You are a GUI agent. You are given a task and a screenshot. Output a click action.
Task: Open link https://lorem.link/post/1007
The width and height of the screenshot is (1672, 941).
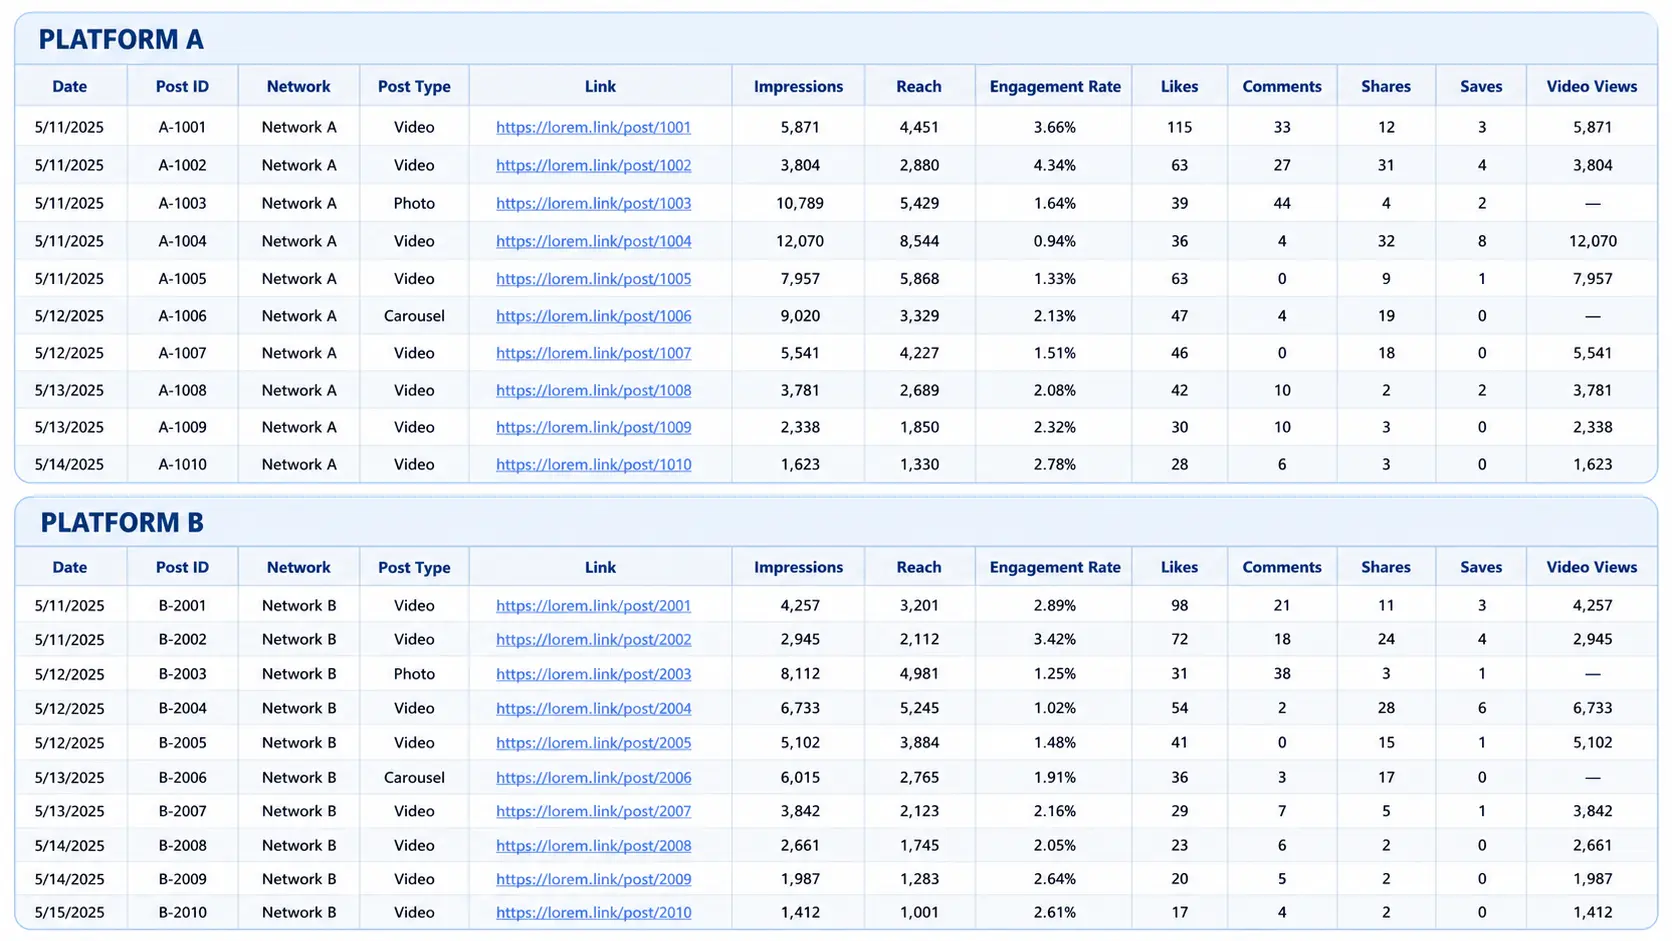tap(593, 353)
